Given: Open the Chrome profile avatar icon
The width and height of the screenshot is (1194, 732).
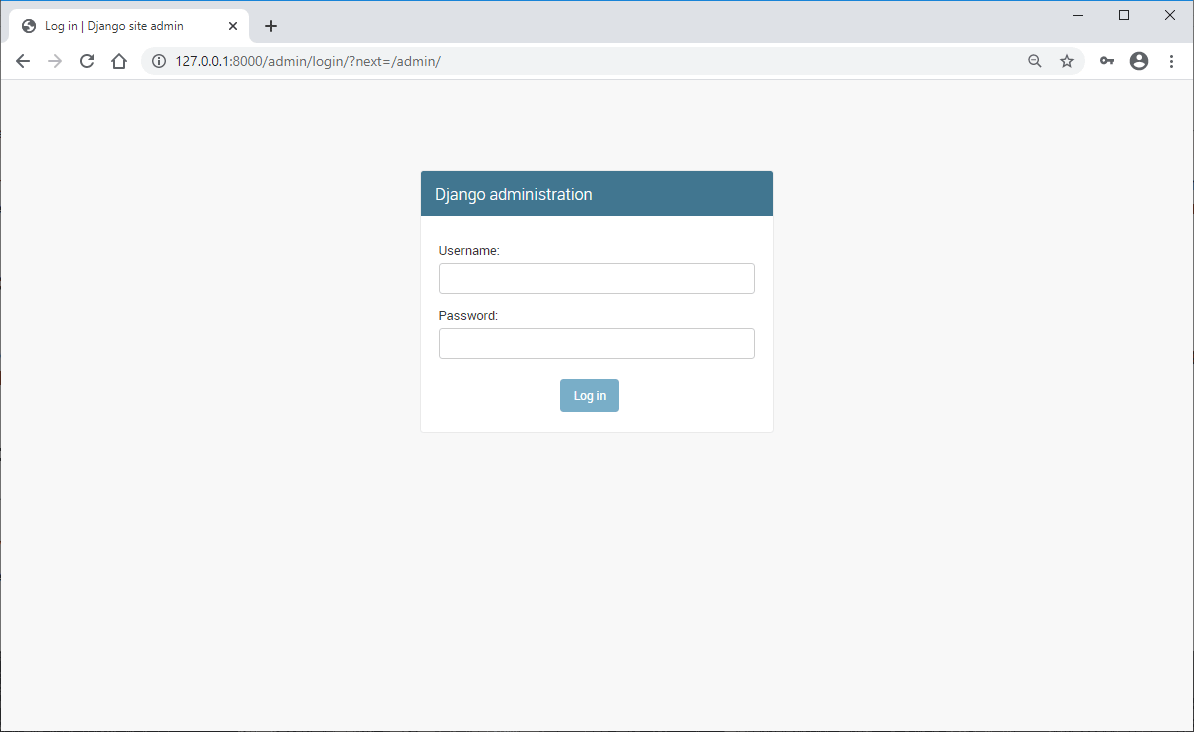Looking at the screenshot, I should 1138,62.
